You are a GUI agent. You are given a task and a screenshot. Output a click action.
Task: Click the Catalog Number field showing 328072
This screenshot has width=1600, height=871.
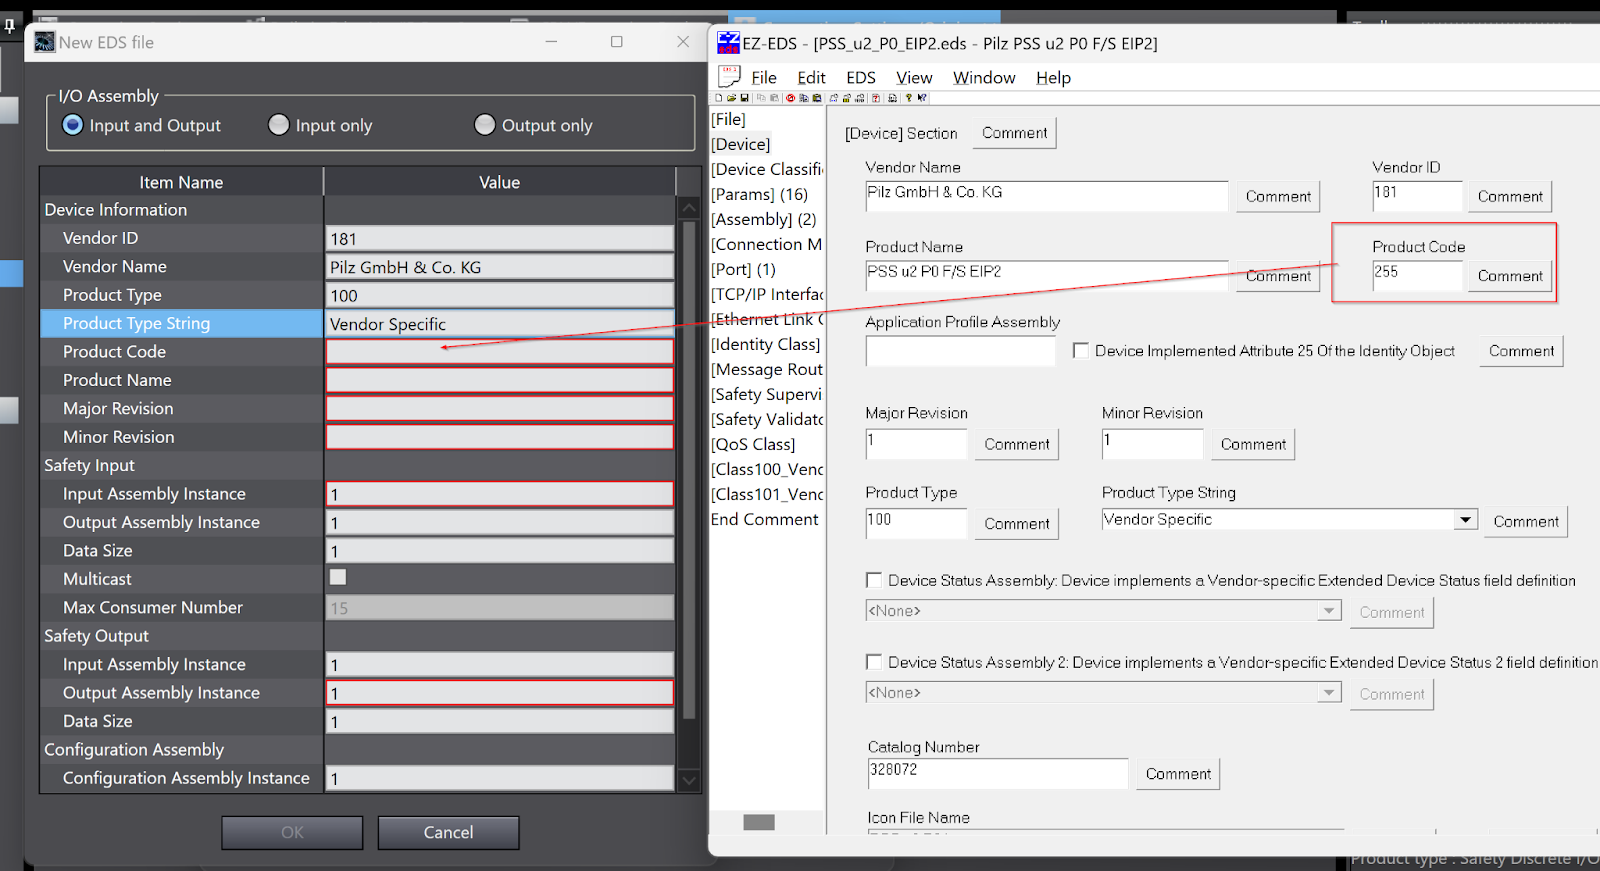click(x=997, y=773)
